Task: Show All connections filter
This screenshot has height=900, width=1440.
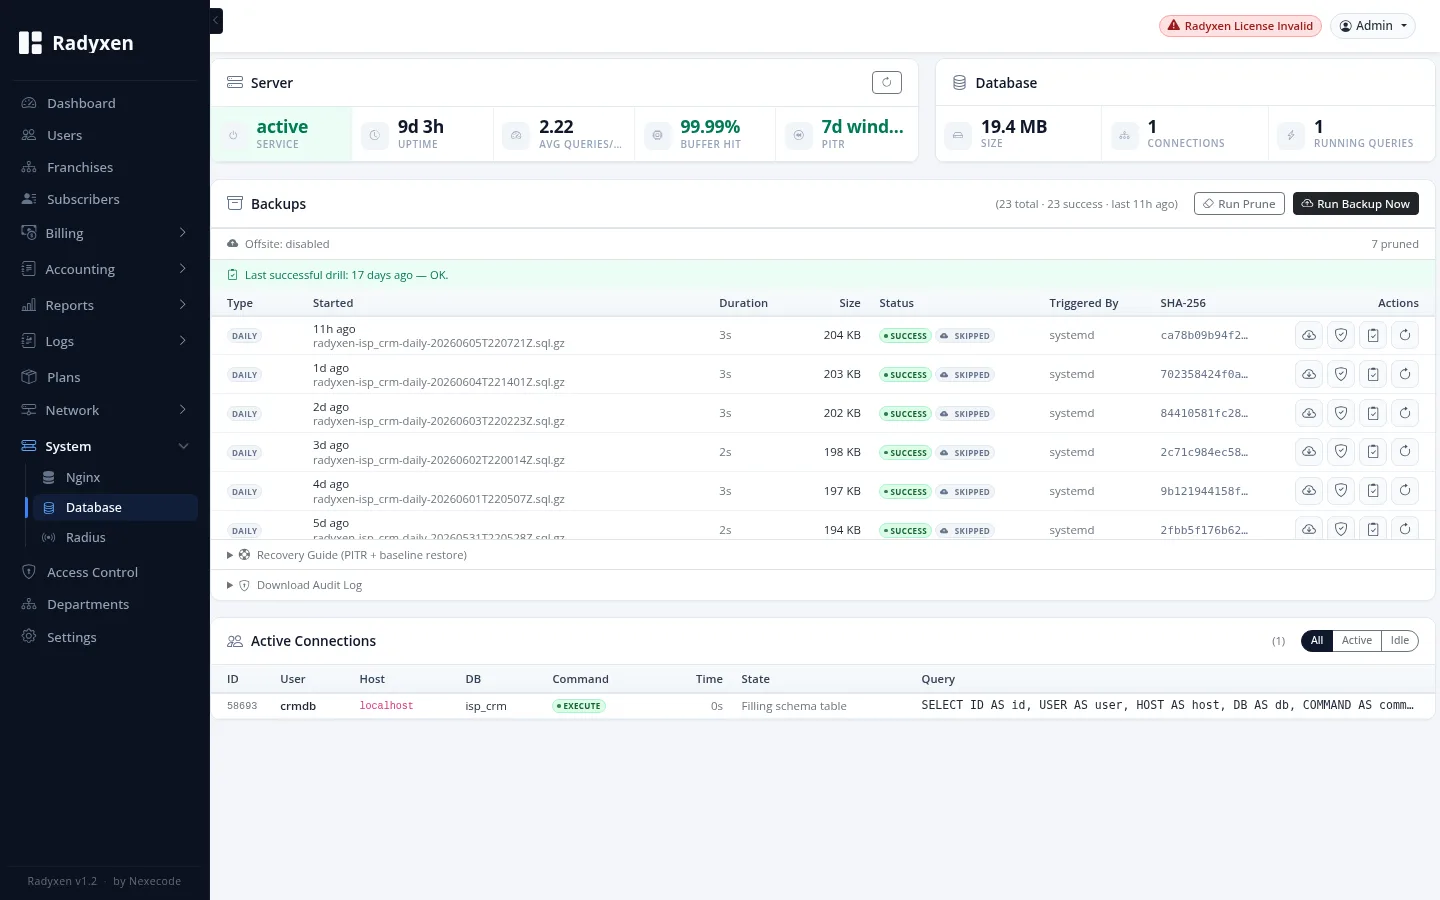Action: tap(1317, 641)
